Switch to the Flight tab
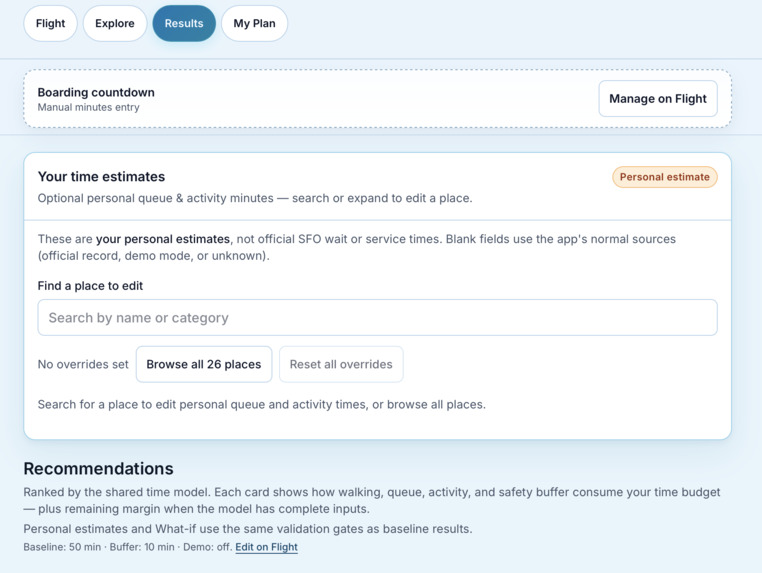This screenshot has width=762, height=573. pos(50,23)
